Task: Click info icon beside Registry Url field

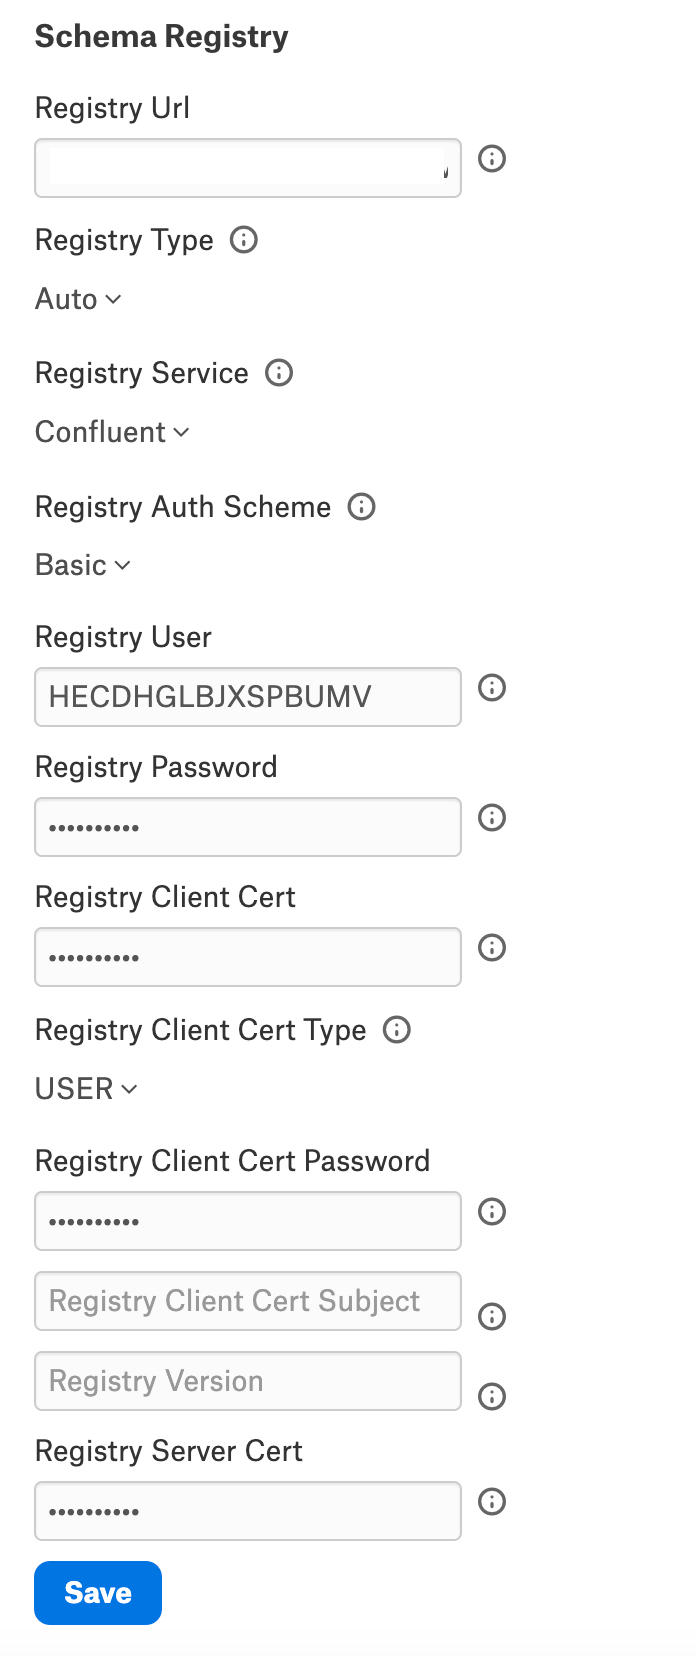Action: 492,158
